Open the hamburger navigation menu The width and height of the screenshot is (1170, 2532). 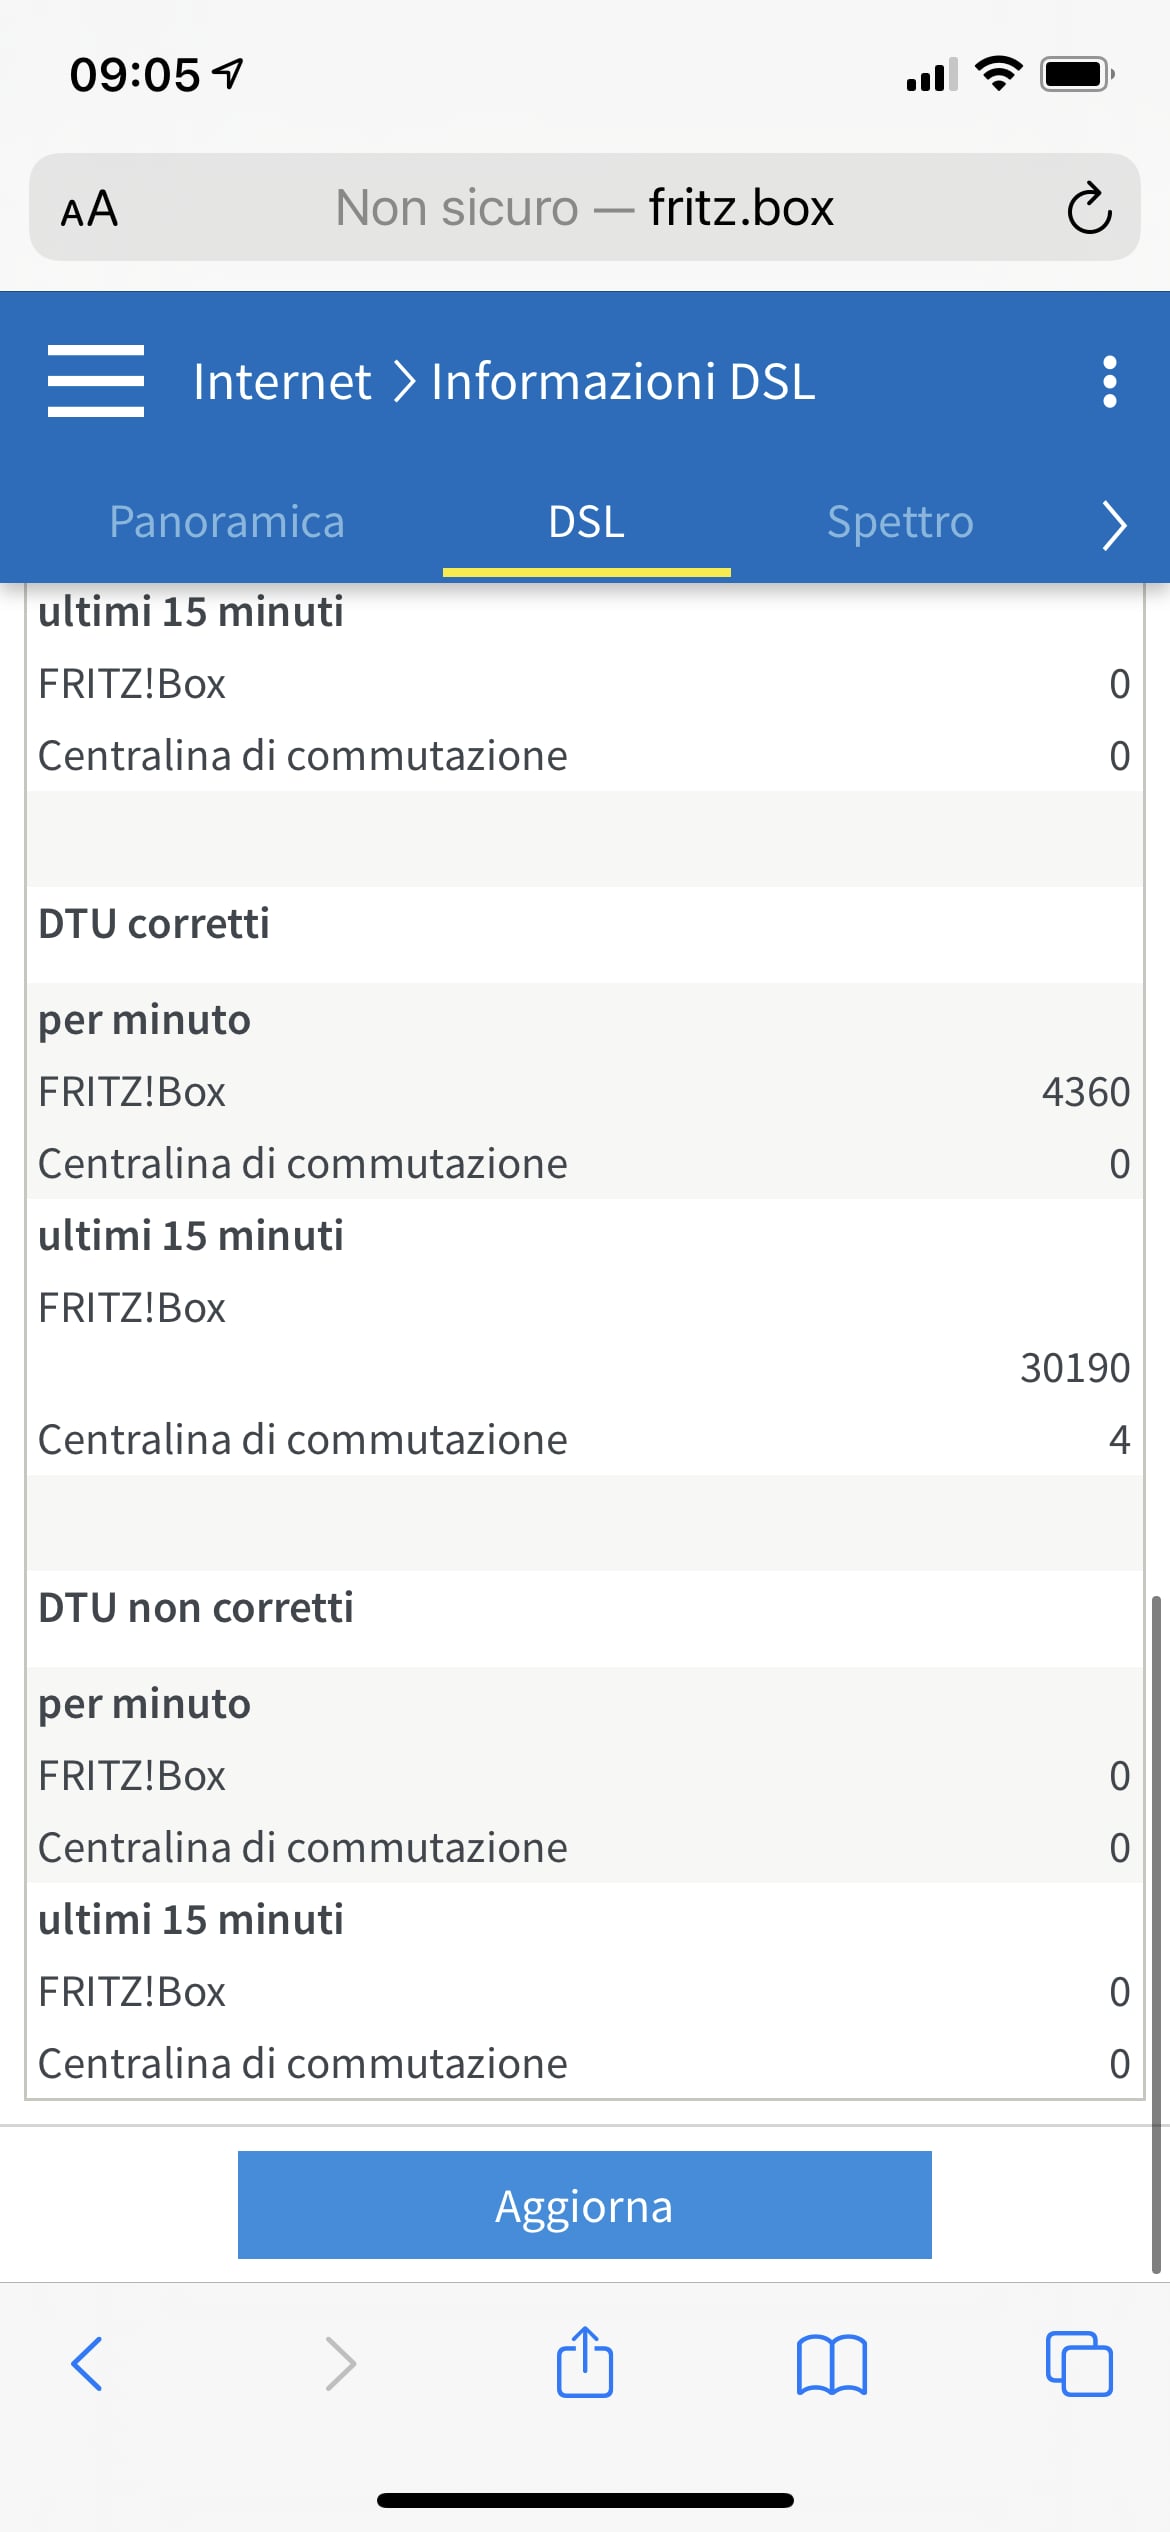96,381
